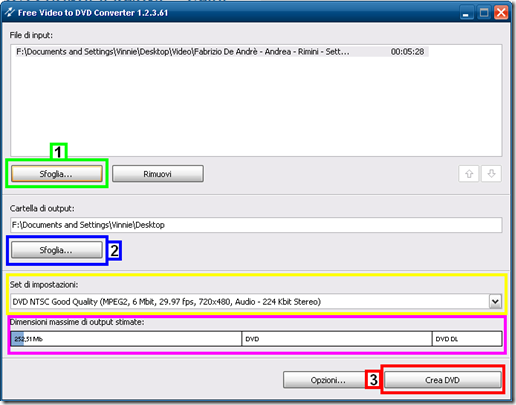Click the move-up arrow icon

469,174
